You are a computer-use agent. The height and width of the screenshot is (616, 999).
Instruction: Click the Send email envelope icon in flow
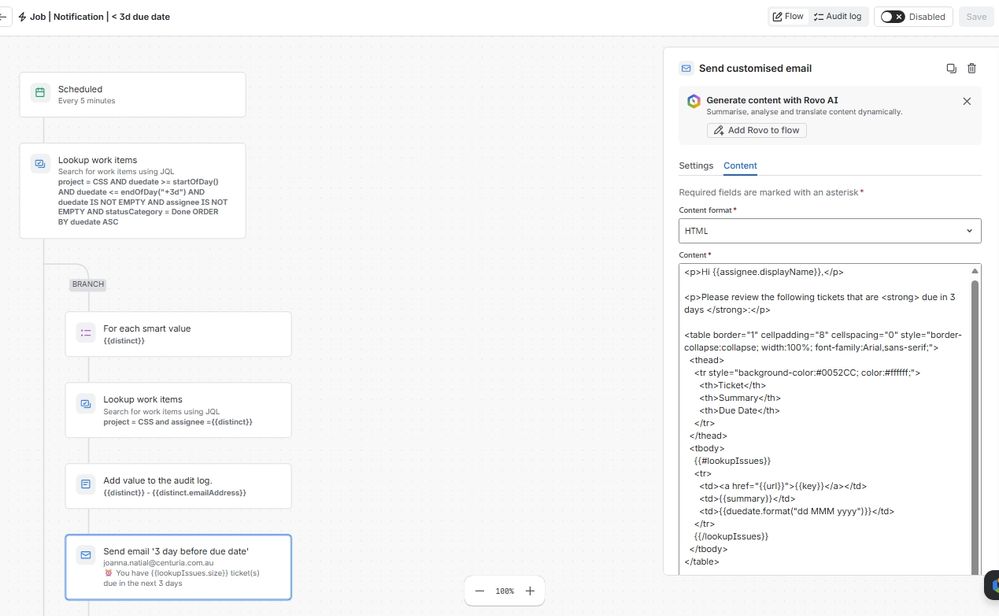pyautogui.click(x=85, y=555)
